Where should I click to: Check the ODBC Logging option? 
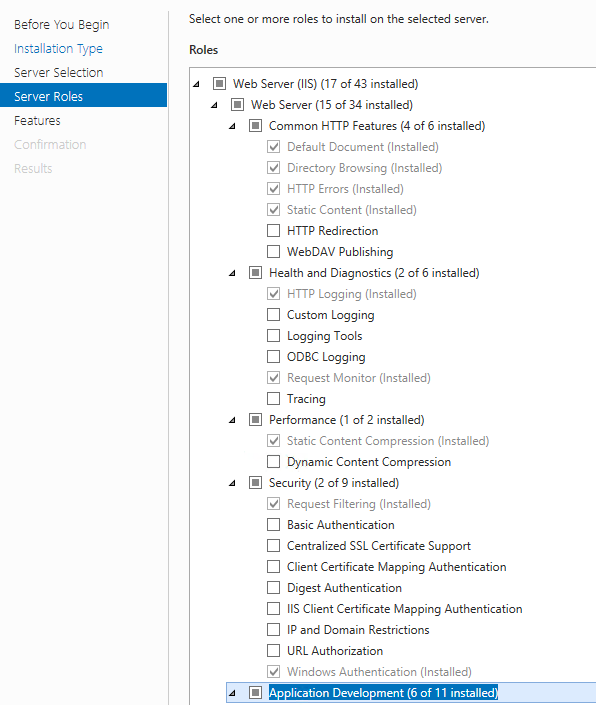273,357
